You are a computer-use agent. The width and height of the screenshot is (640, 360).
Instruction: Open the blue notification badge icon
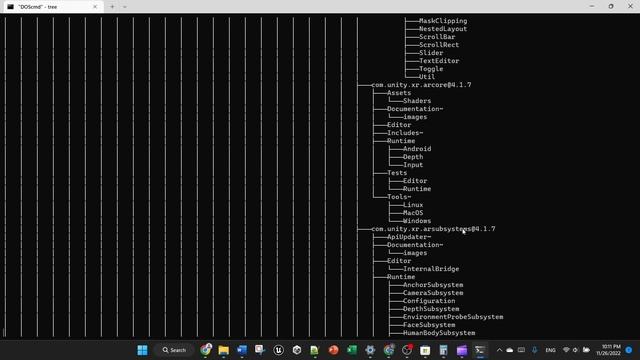(629, 350)
